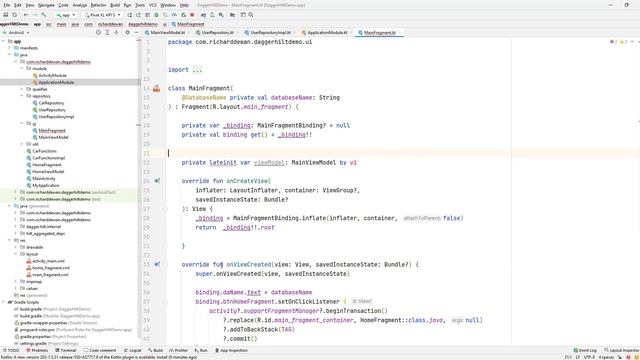Select CarRepository in project tree
This screenshot has height=360, width=640.
pos(51,103)
